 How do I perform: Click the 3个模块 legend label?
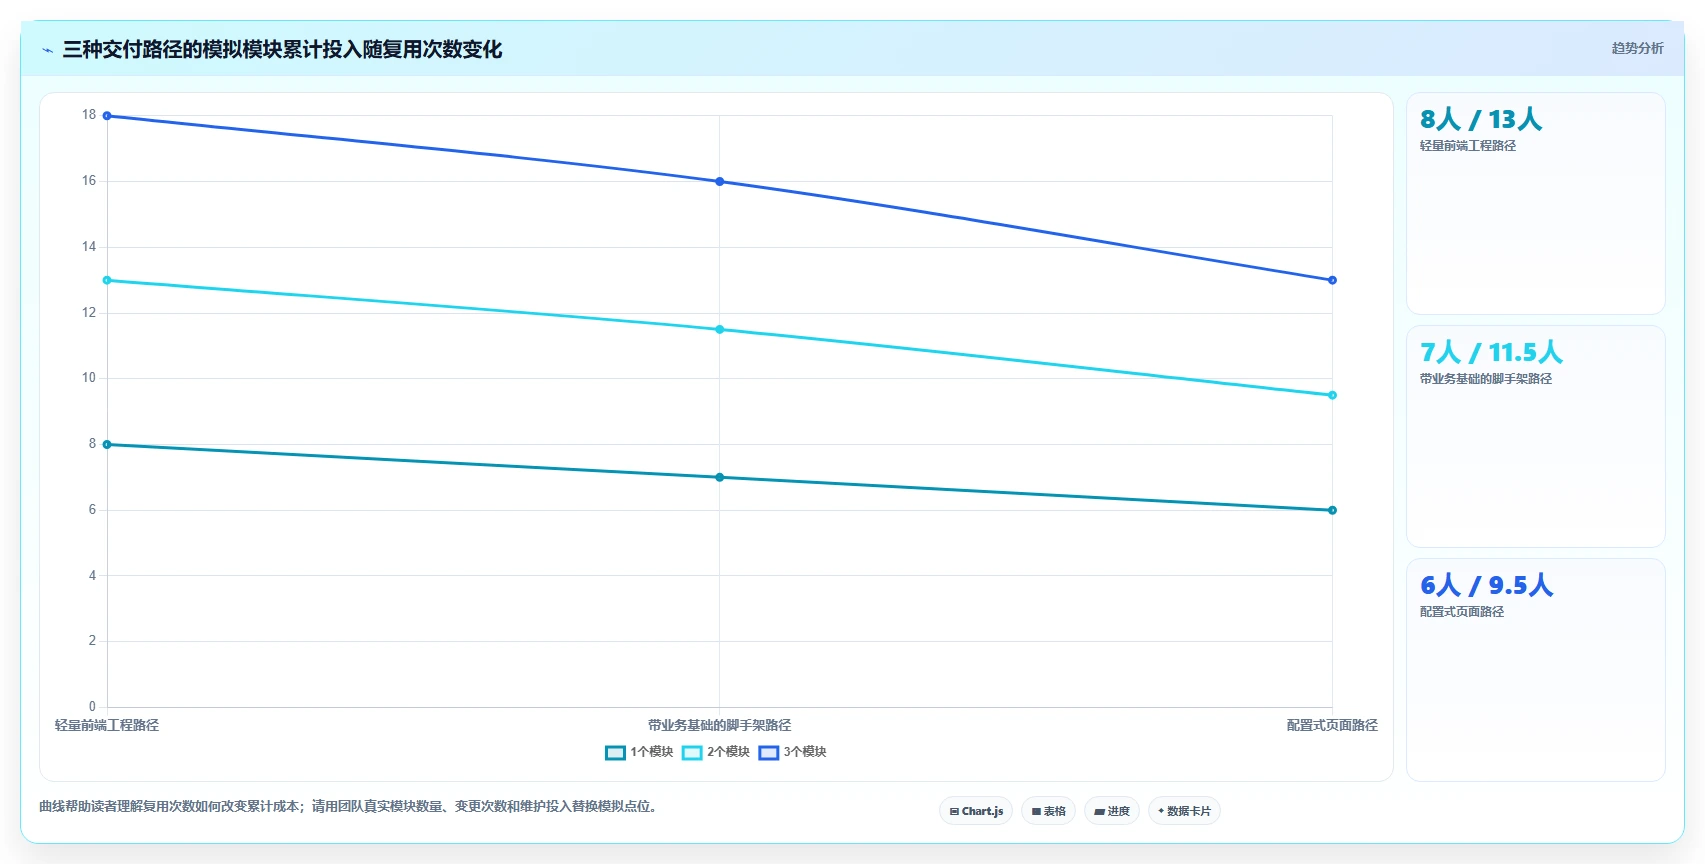[x=805, y=752]
